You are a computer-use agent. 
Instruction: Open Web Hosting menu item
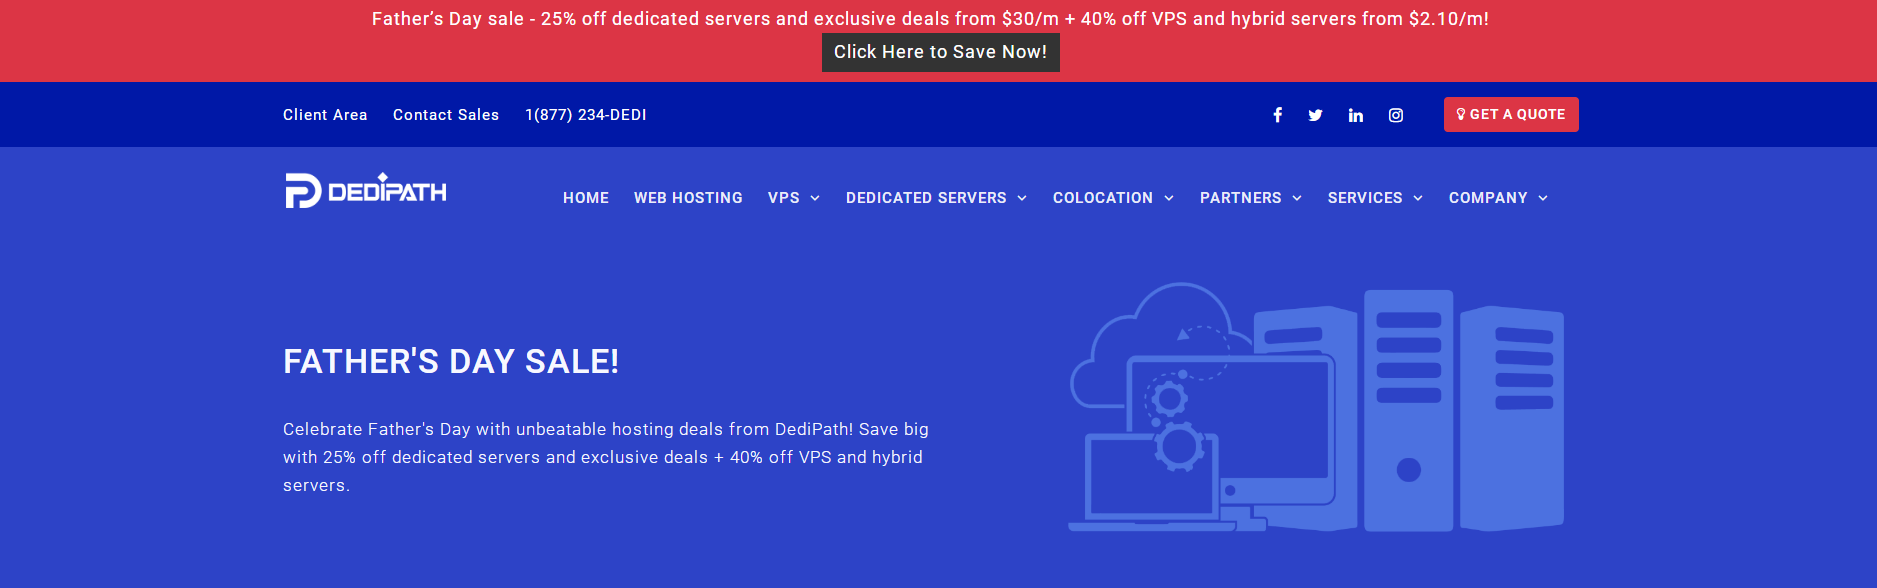point(688,198)
